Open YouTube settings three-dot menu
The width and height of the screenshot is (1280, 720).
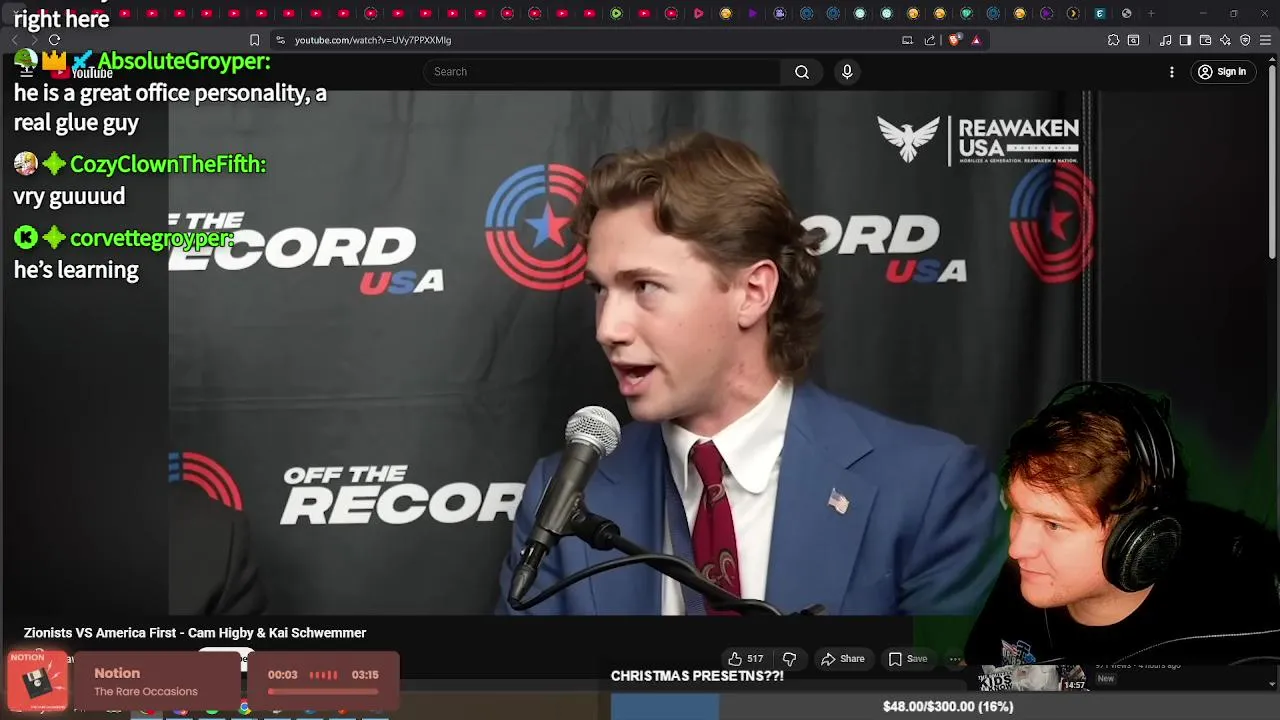click(1172, 72)
